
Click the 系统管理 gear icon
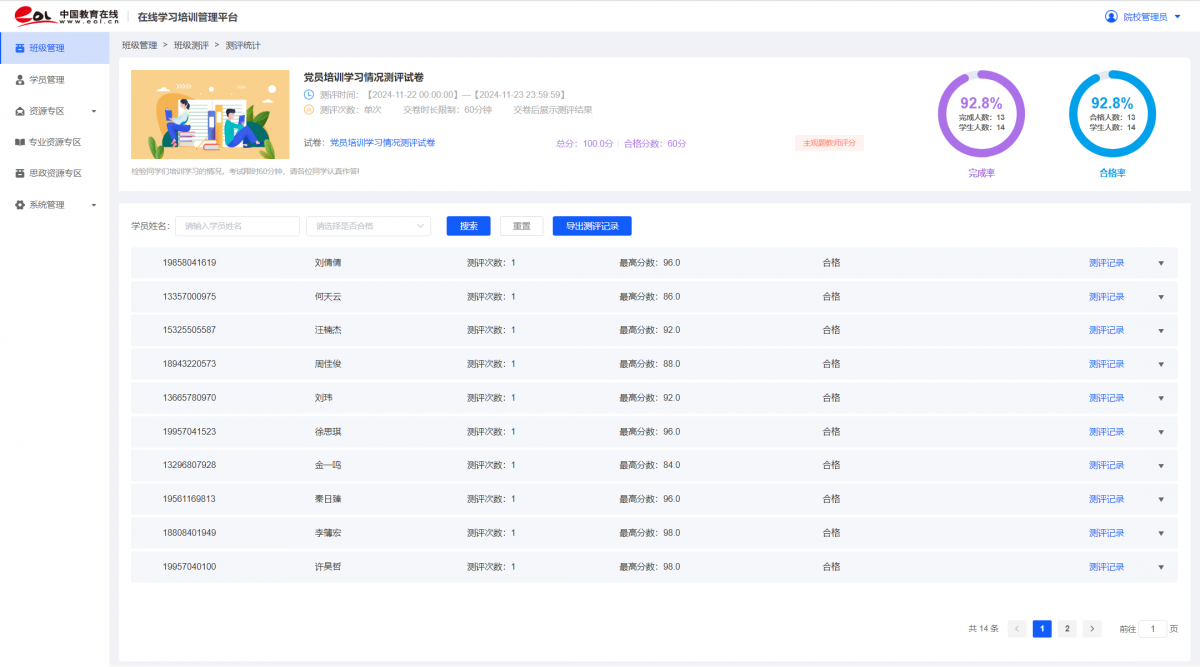tap(20, 205)
